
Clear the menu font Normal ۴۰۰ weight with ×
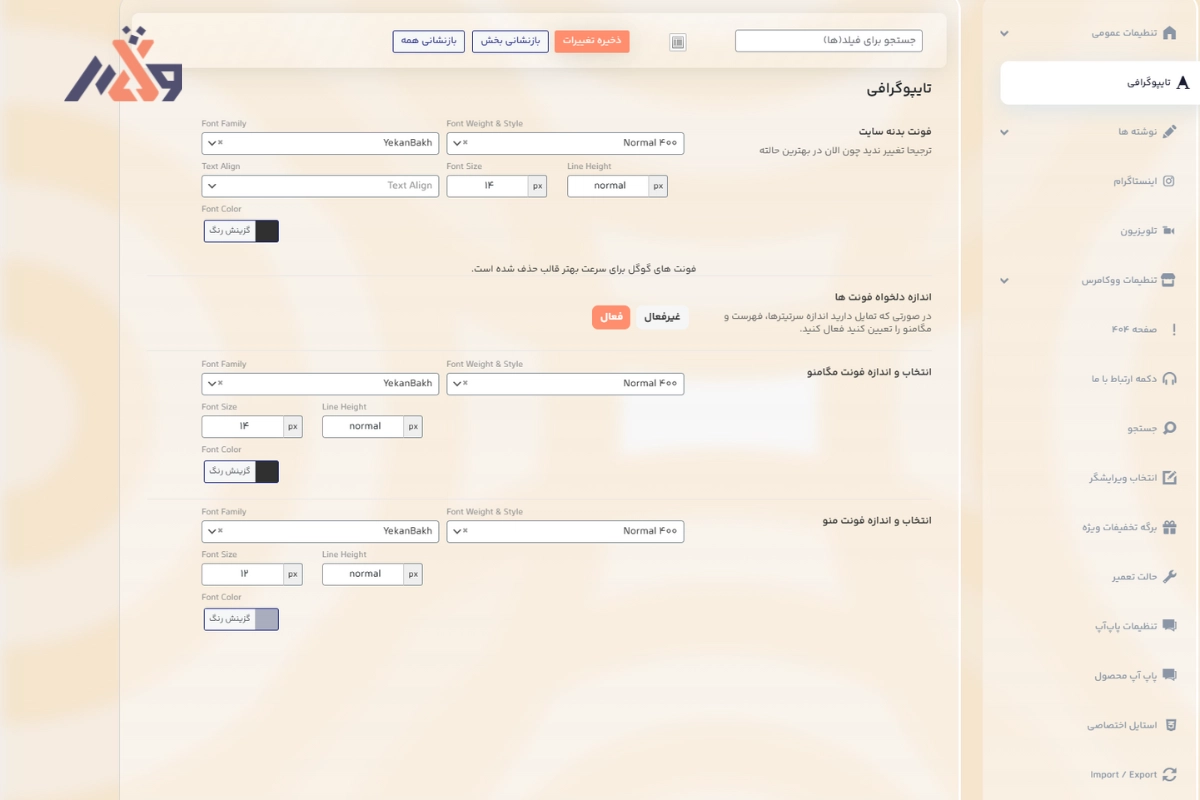point(465,531)
